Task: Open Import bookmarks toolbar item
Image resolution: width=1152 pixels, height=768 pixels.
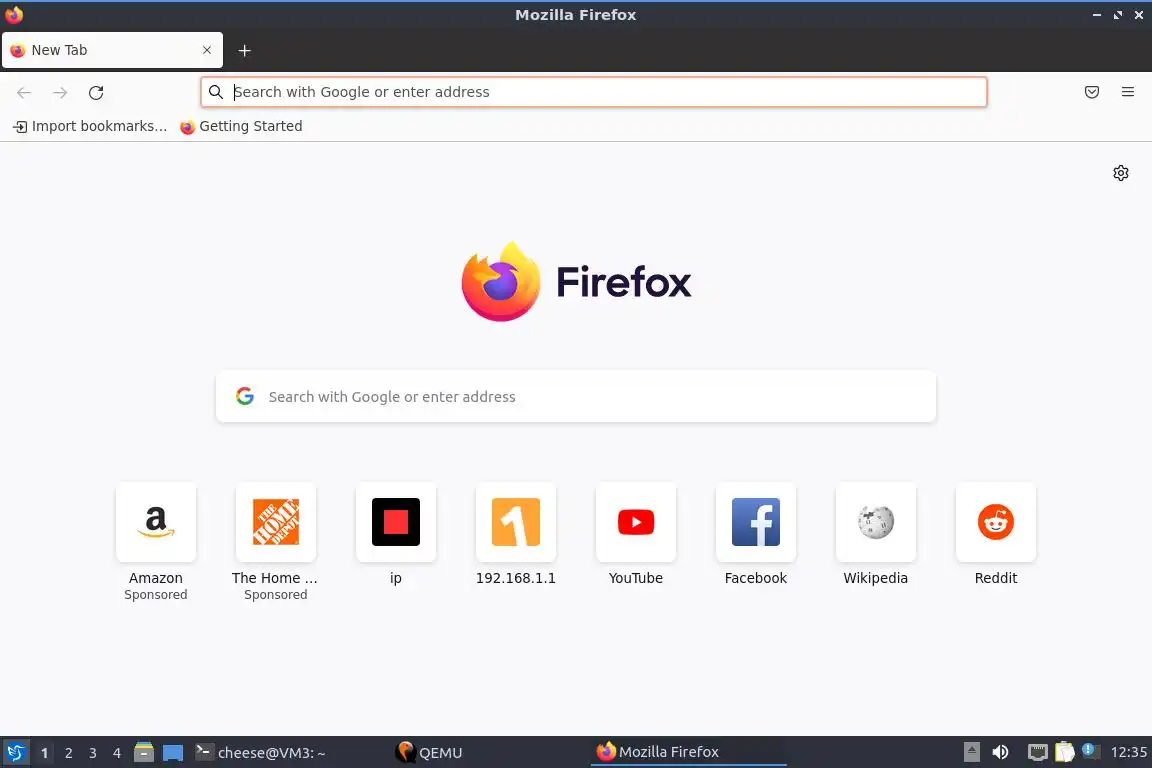Action: 90,126
